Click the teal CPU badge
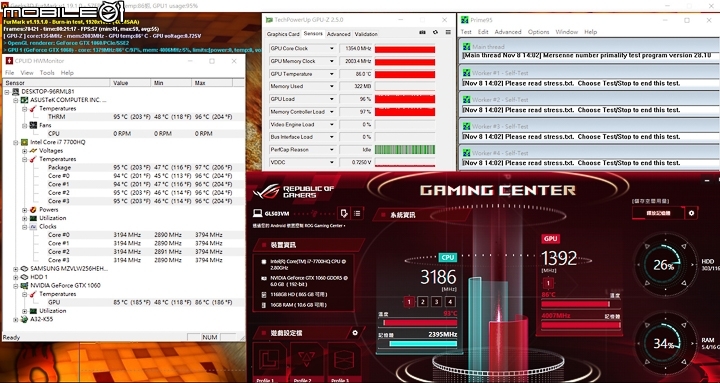Image resolution: width=720 pixels, height=383 pixels. [448, 257]
